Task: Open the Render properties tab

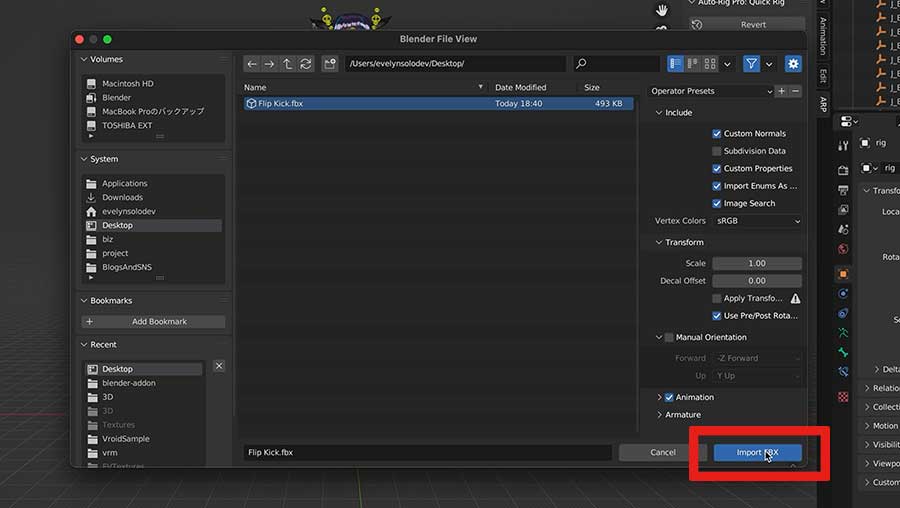Action: click(x=843, y=170)
